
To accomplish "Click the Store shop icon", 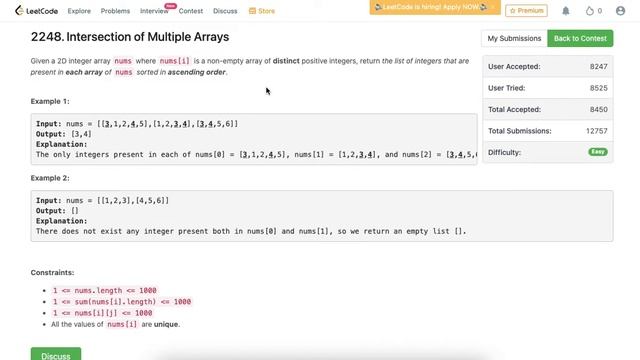I will pyautogui.click(x=252, y=11).
